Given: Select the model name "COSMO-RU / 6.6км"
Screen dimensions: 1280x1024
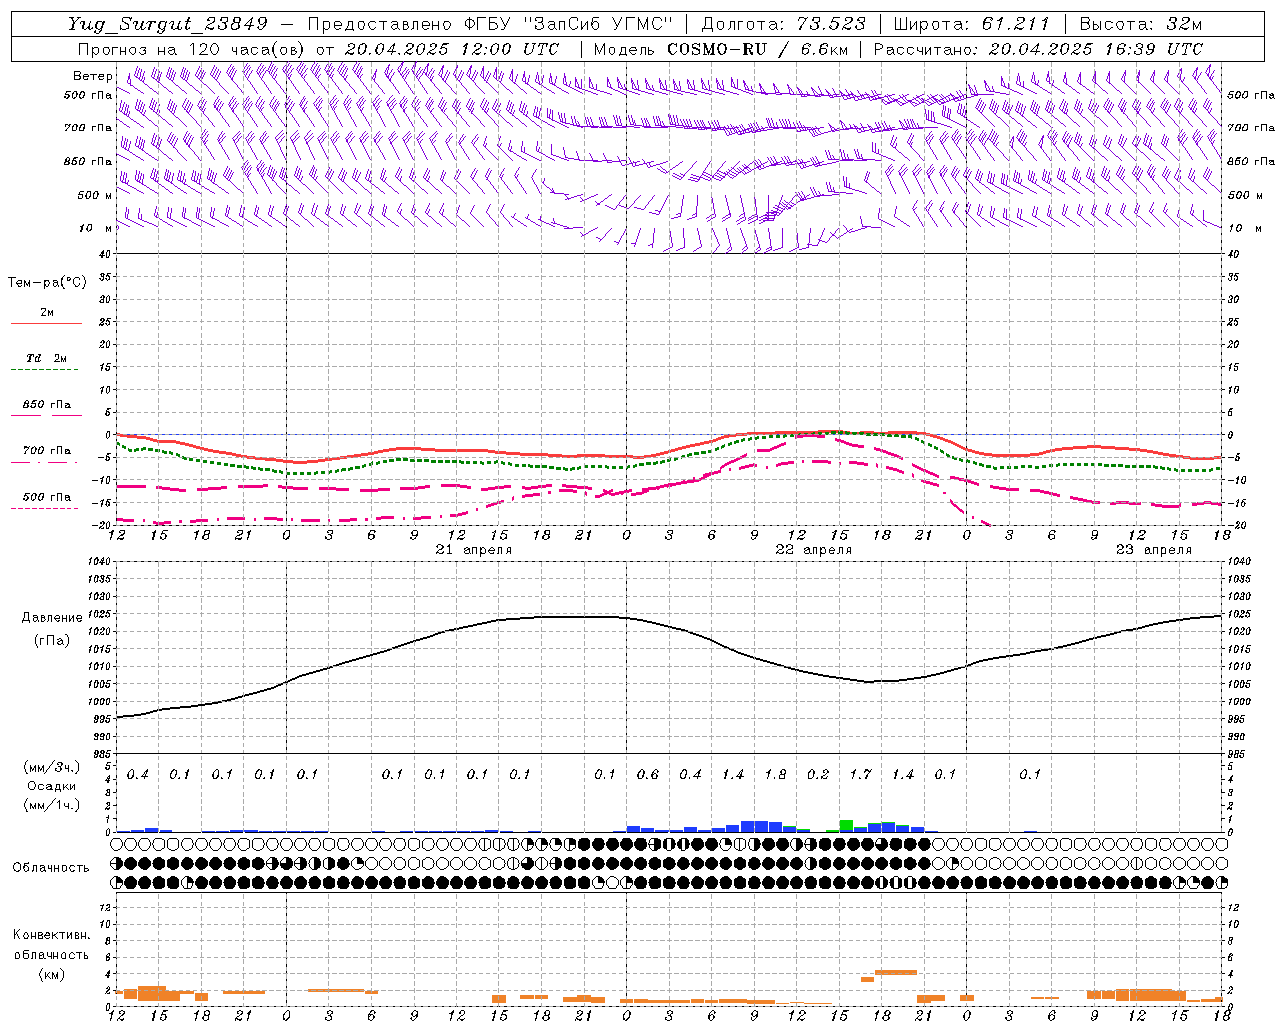Looking at the screenshot, I should [x=758, y=49].
